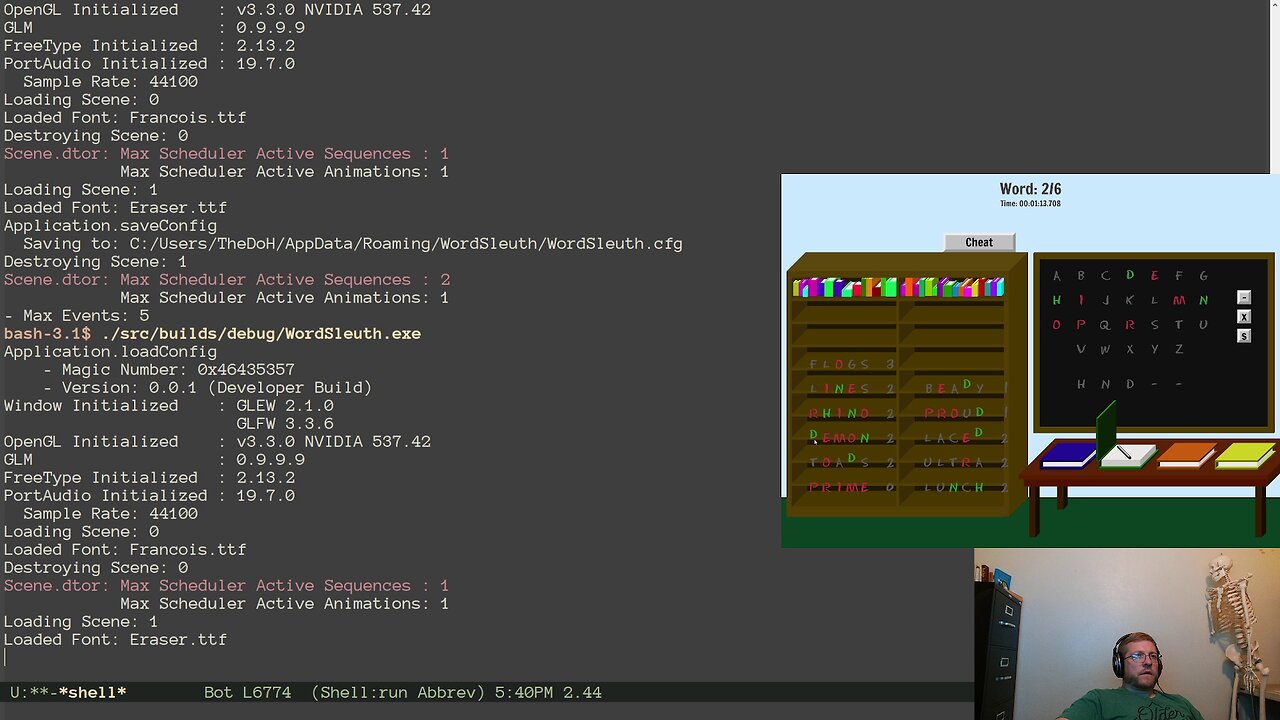Click blackboard alphabet letter G

1203,275
